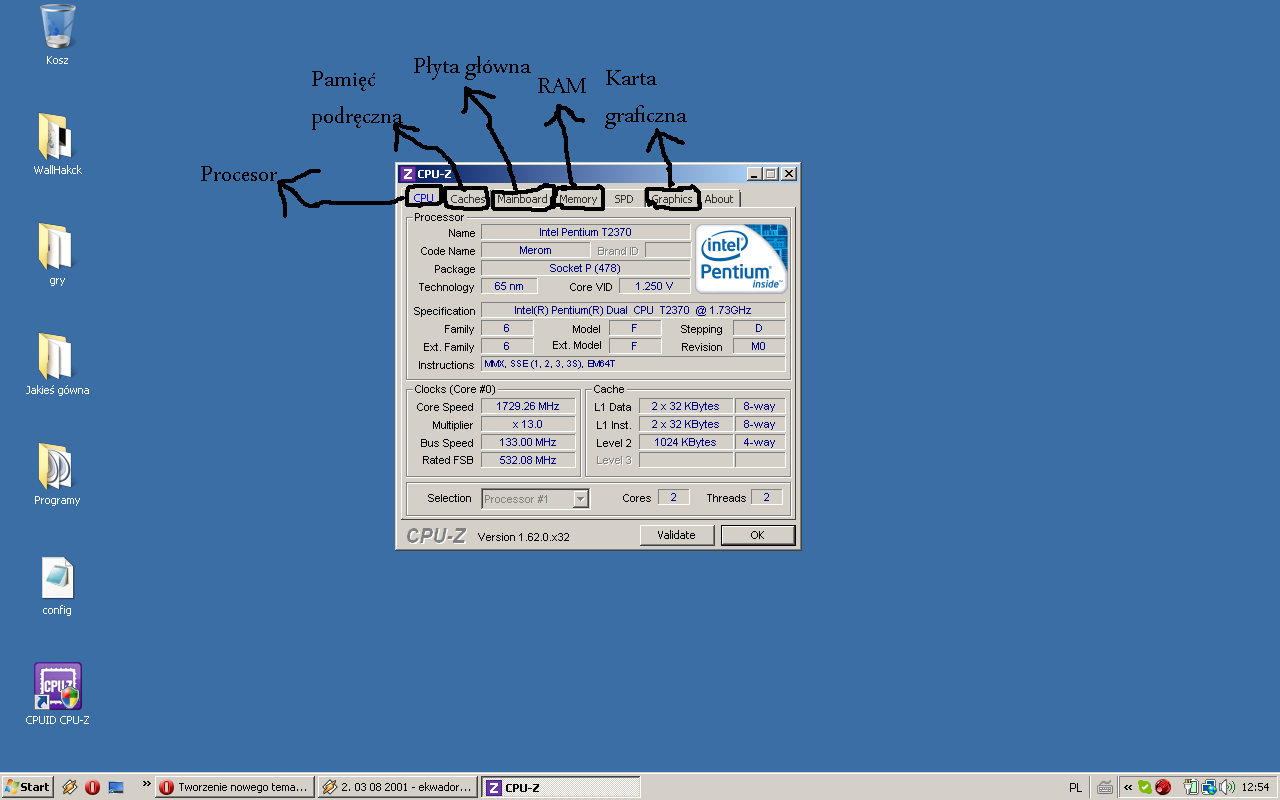
Task: Switch to the CPU tab
Action: 424,198
